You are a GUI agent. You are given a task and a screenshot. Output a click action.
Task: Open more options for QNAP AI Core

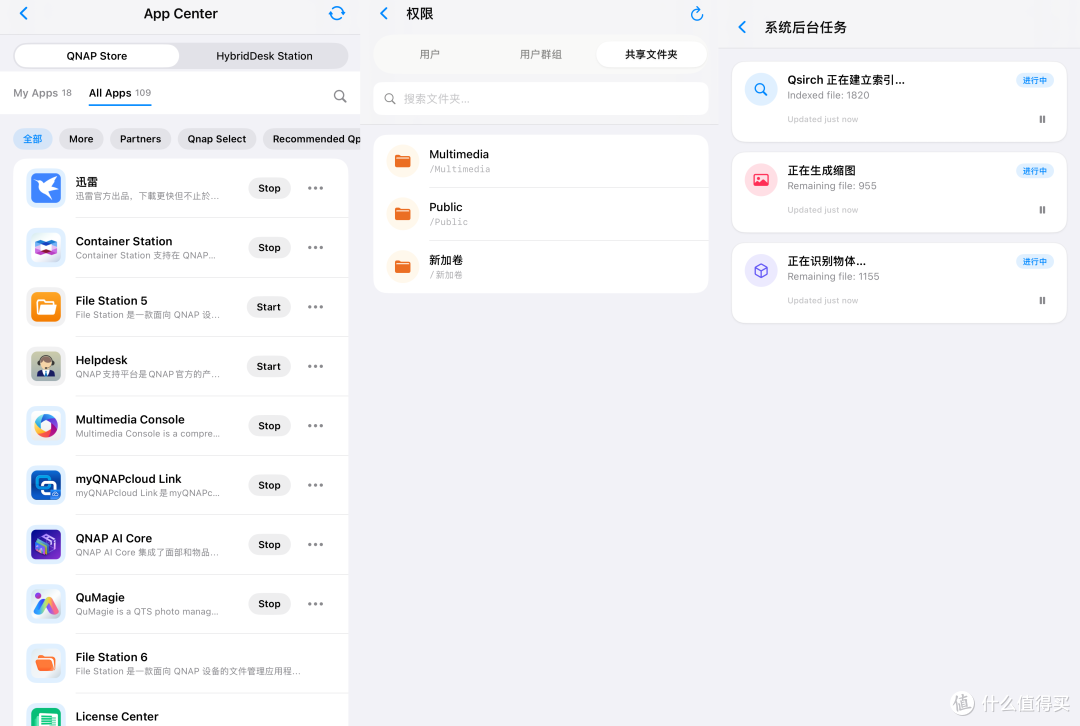click(315, 544)
